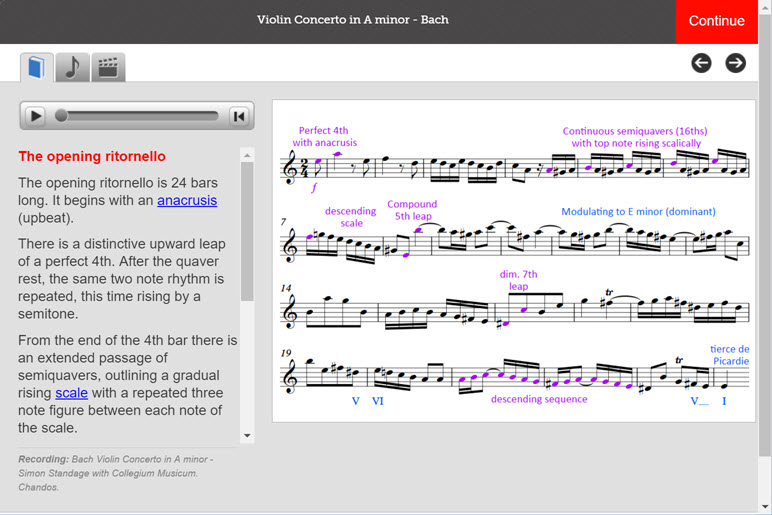The image size is (772, 515).
Task: Rewind audio to the beginning
Action: [x=239, y=116]
